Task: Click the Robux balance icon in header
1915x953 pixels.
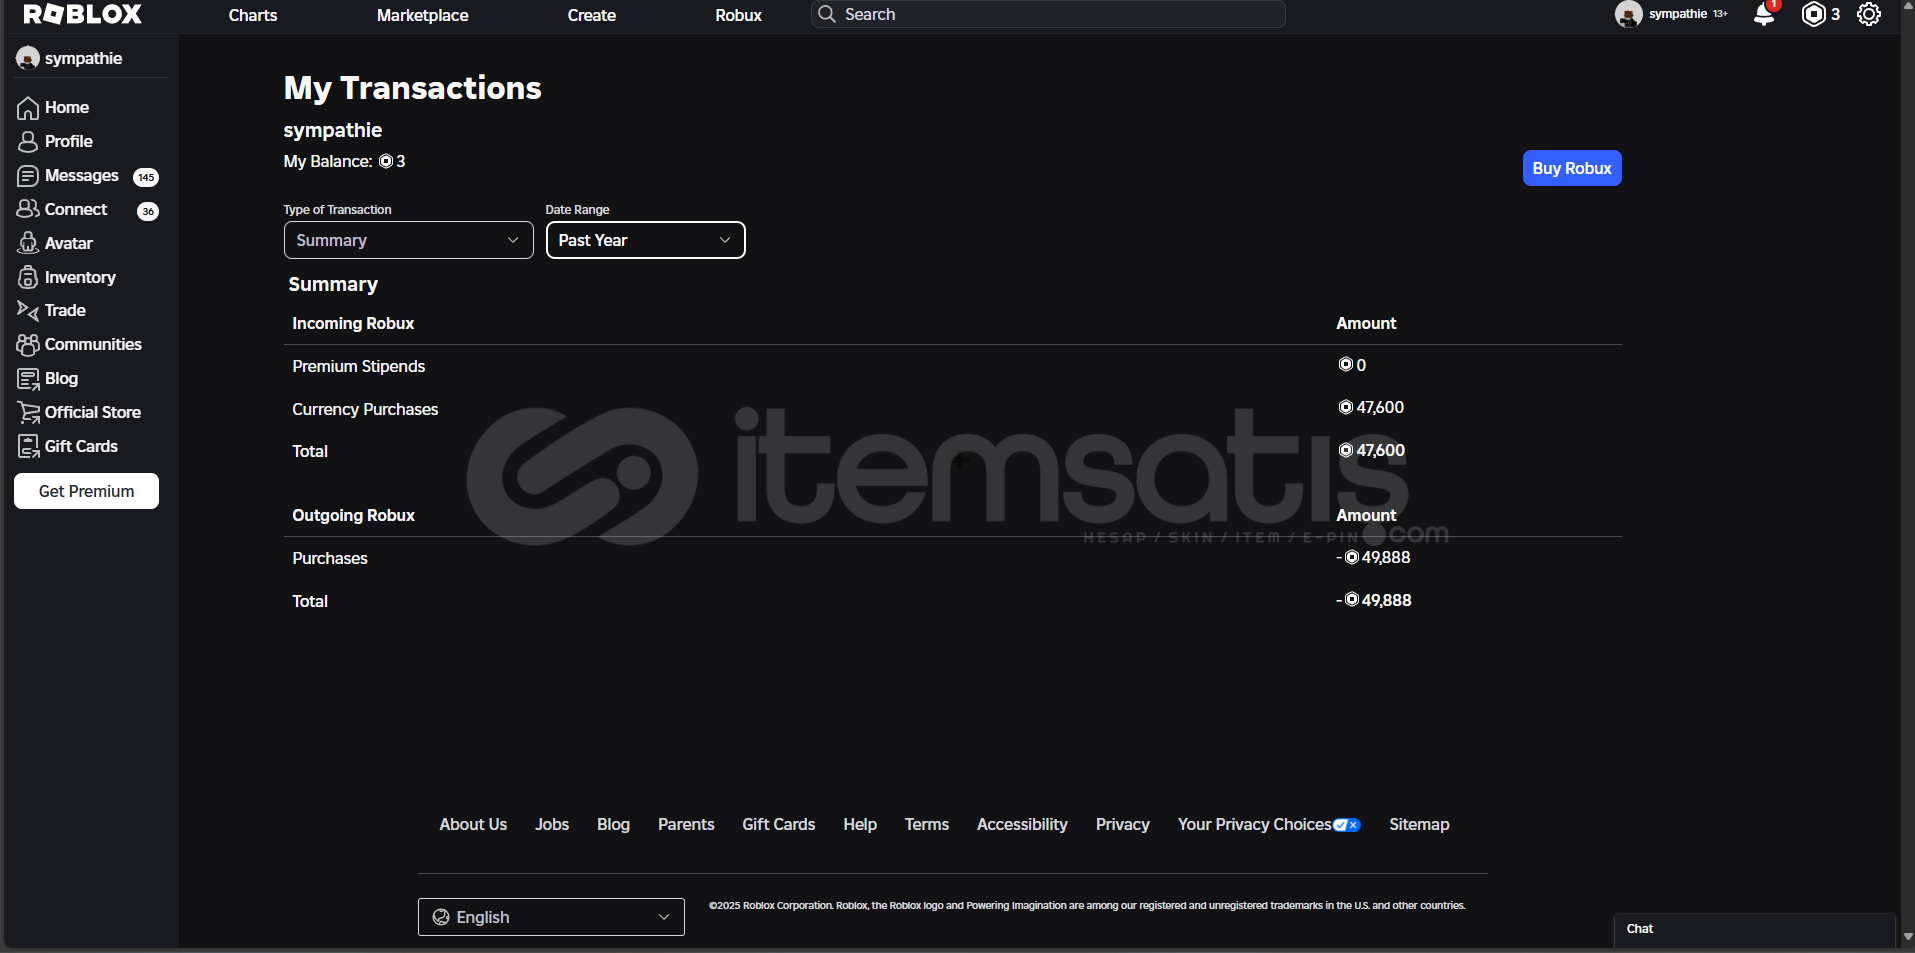Action: 1813,14
